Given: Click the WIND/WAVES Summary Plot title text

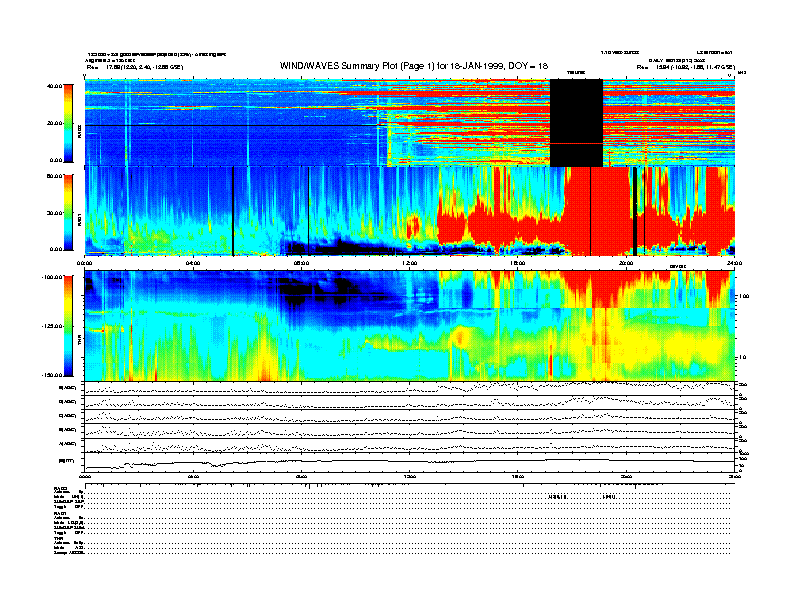Looking at the screenshot, I should pos(414,66).
